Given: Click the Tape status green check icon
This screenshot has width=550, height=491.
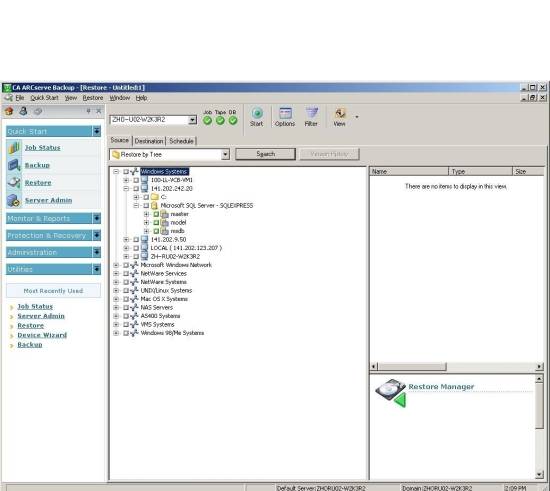Looking at the screenshot, I should [220, 121].
